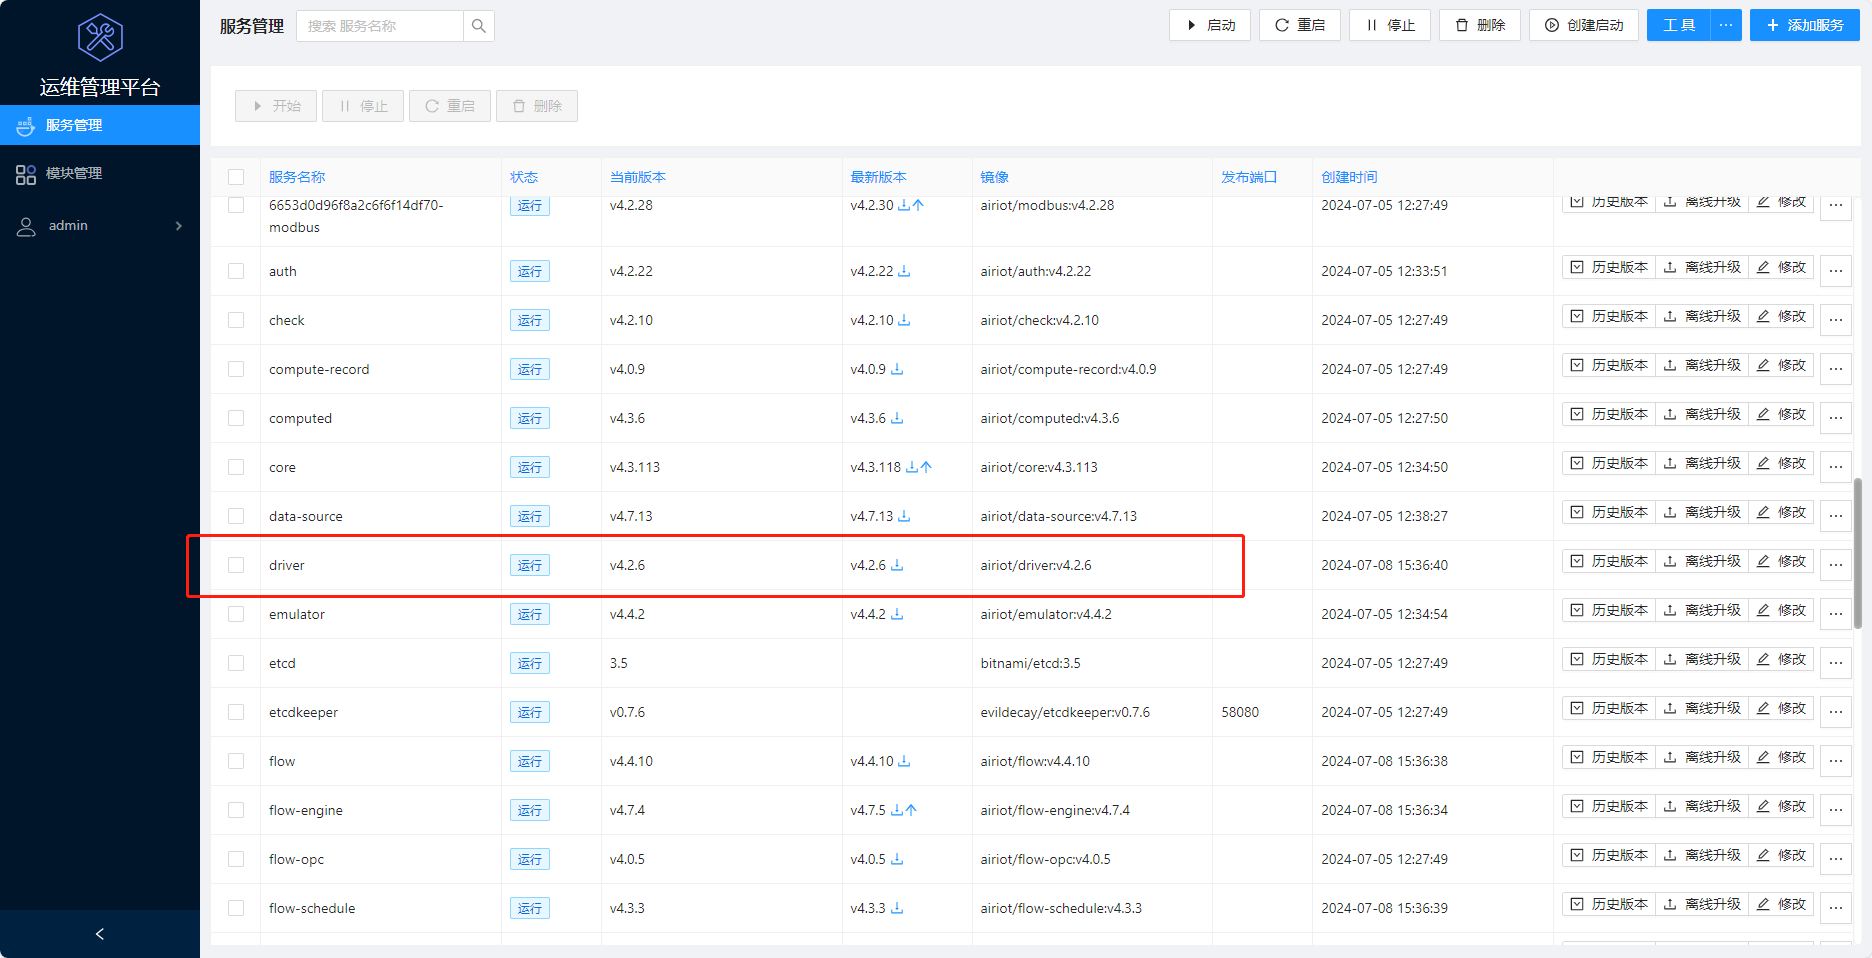Collapse the sidebar with the bottom arrow
This screenshot has width=1872, height=958.
click(99, 934)
